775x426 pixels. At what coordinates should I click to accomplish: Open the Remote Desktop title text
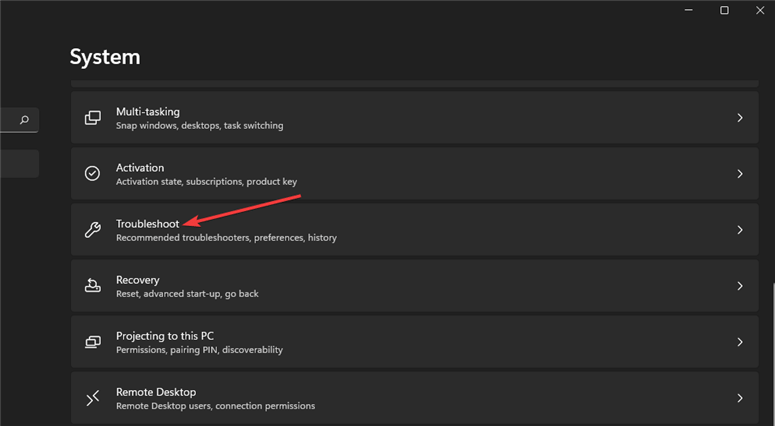tap(156, 392)
